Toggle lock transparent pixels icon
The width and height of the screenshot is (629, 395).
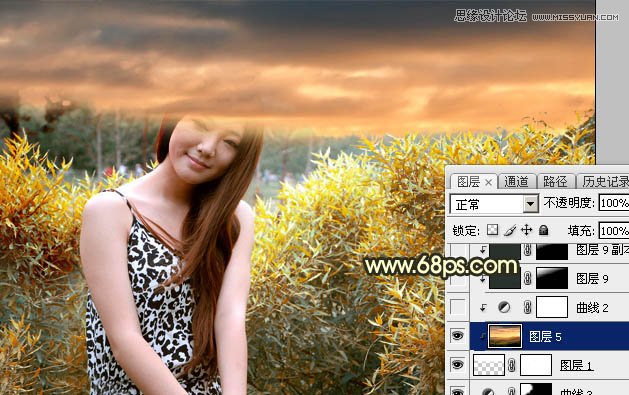[493, 230]
